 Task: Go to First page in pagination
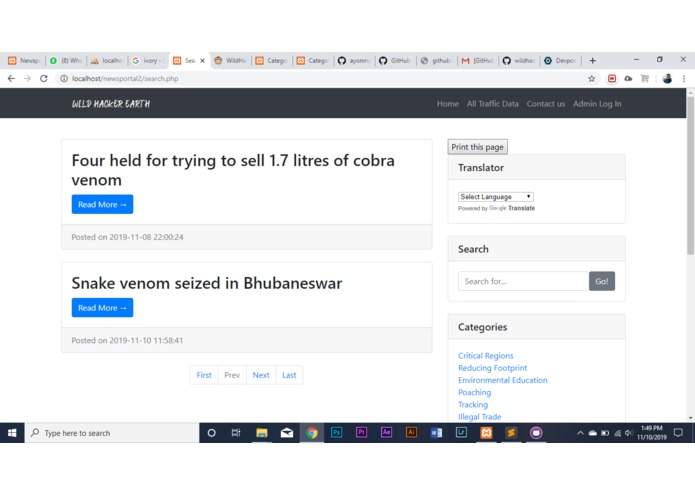point(204,375)
